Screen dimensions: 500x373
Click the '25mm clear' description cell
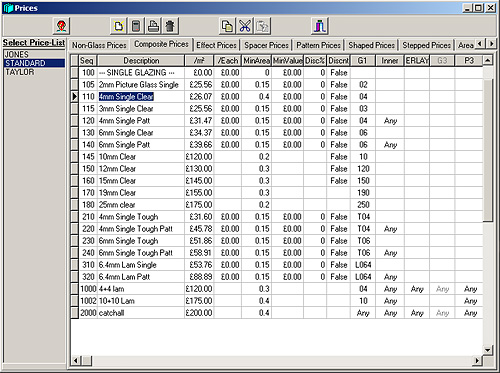[x=141, y=205]
